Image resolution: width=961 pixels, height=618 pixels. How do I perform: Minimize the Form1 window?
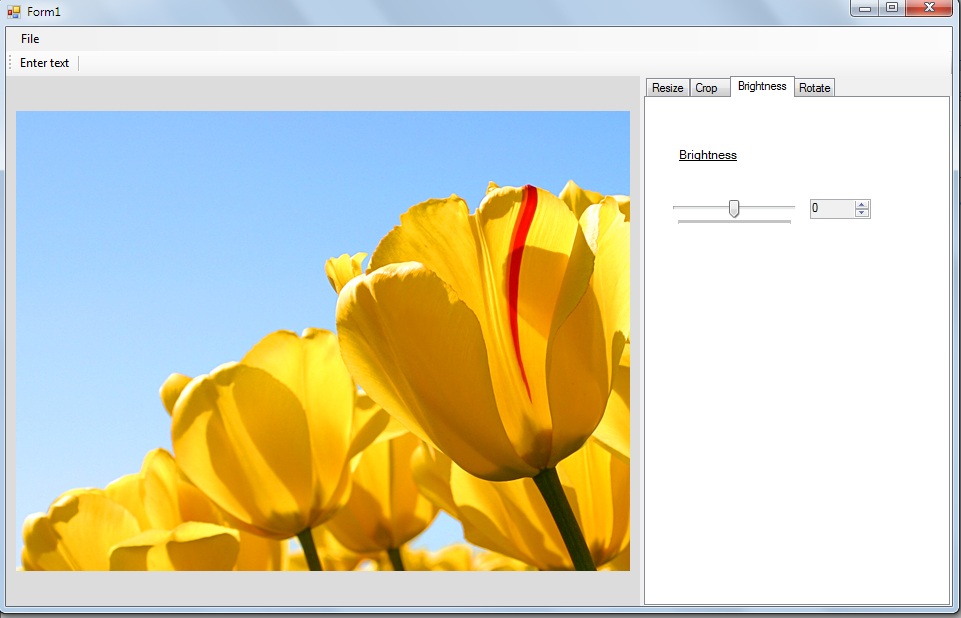[865, 8]
